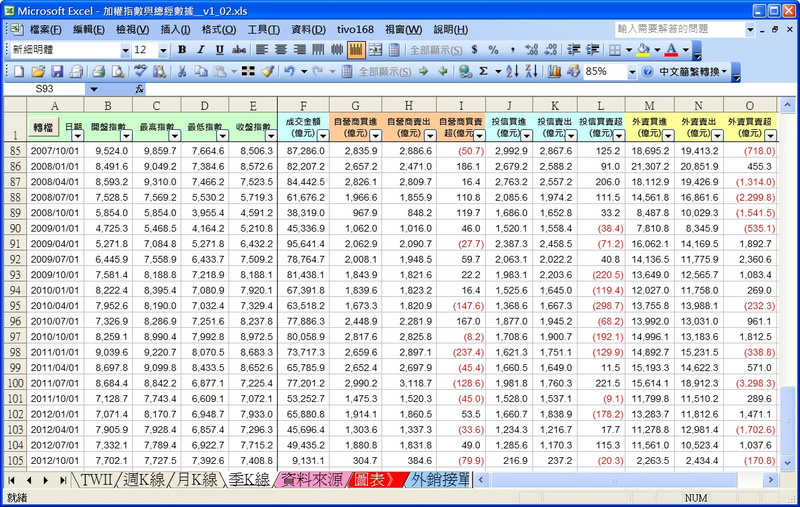Sort descending Z to A
This screenshot has width=800, height=507.
pyautogui.click(x=531, y=71)
